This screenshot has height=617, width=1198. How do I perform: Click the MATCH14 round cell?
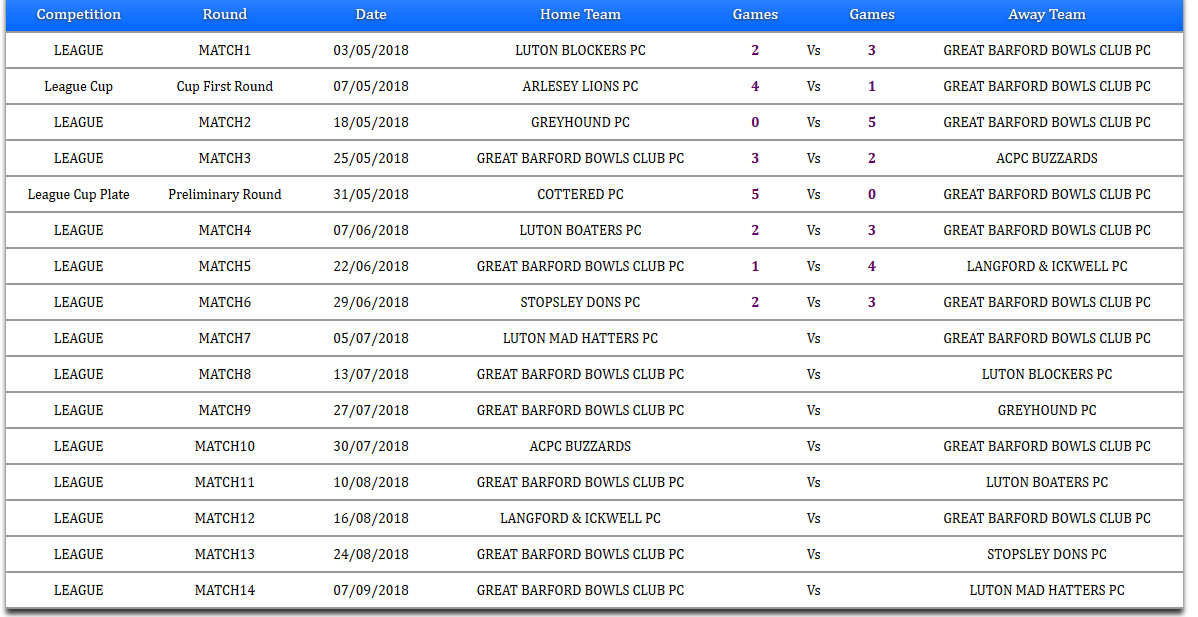point(225,590)
